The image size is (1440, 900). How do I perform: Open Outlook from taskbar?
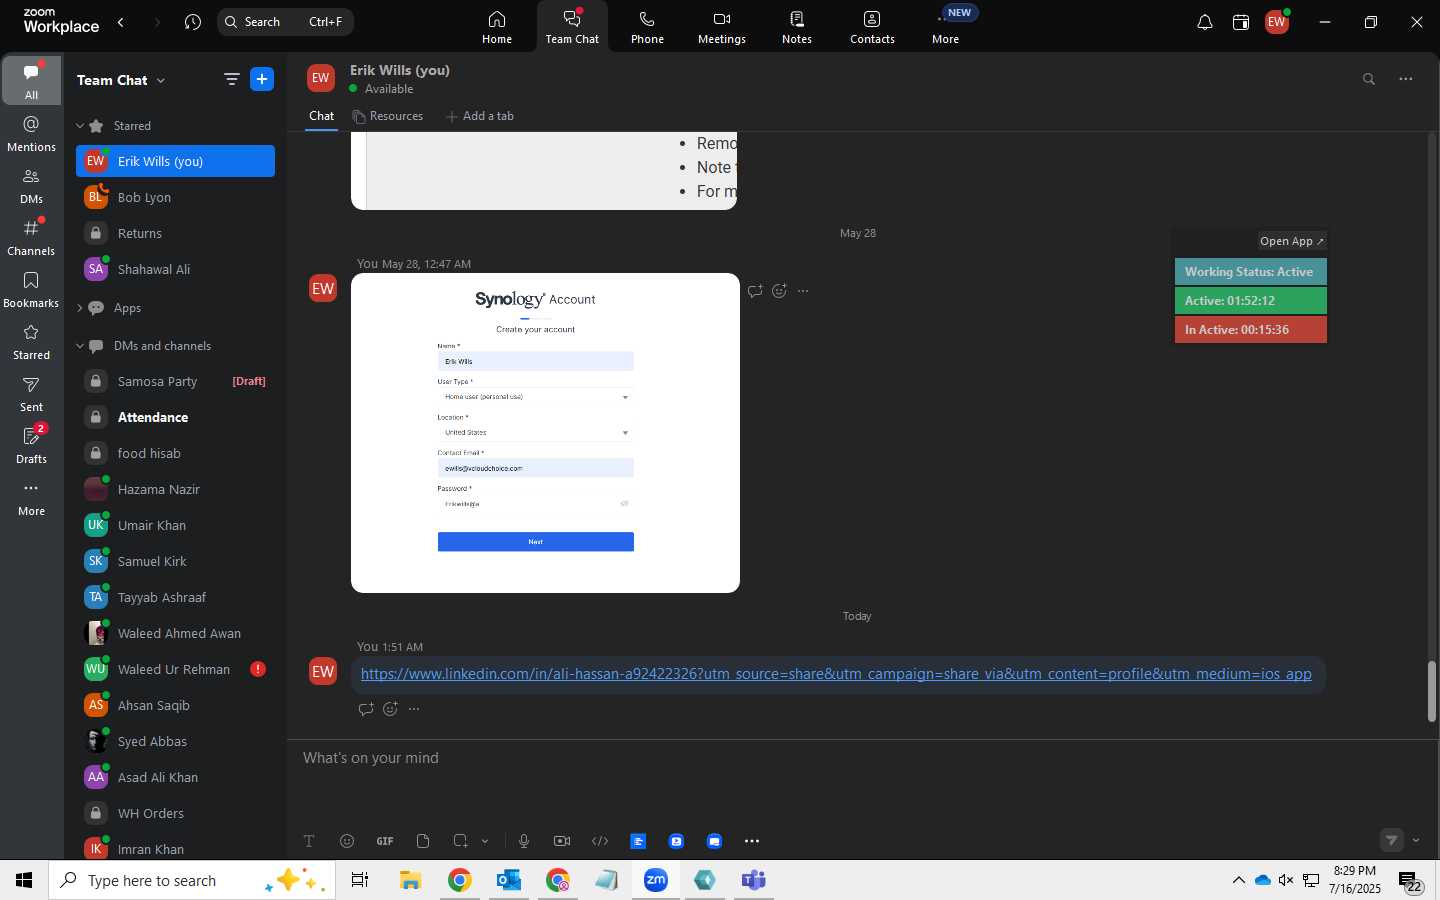[x=509, y=880]
